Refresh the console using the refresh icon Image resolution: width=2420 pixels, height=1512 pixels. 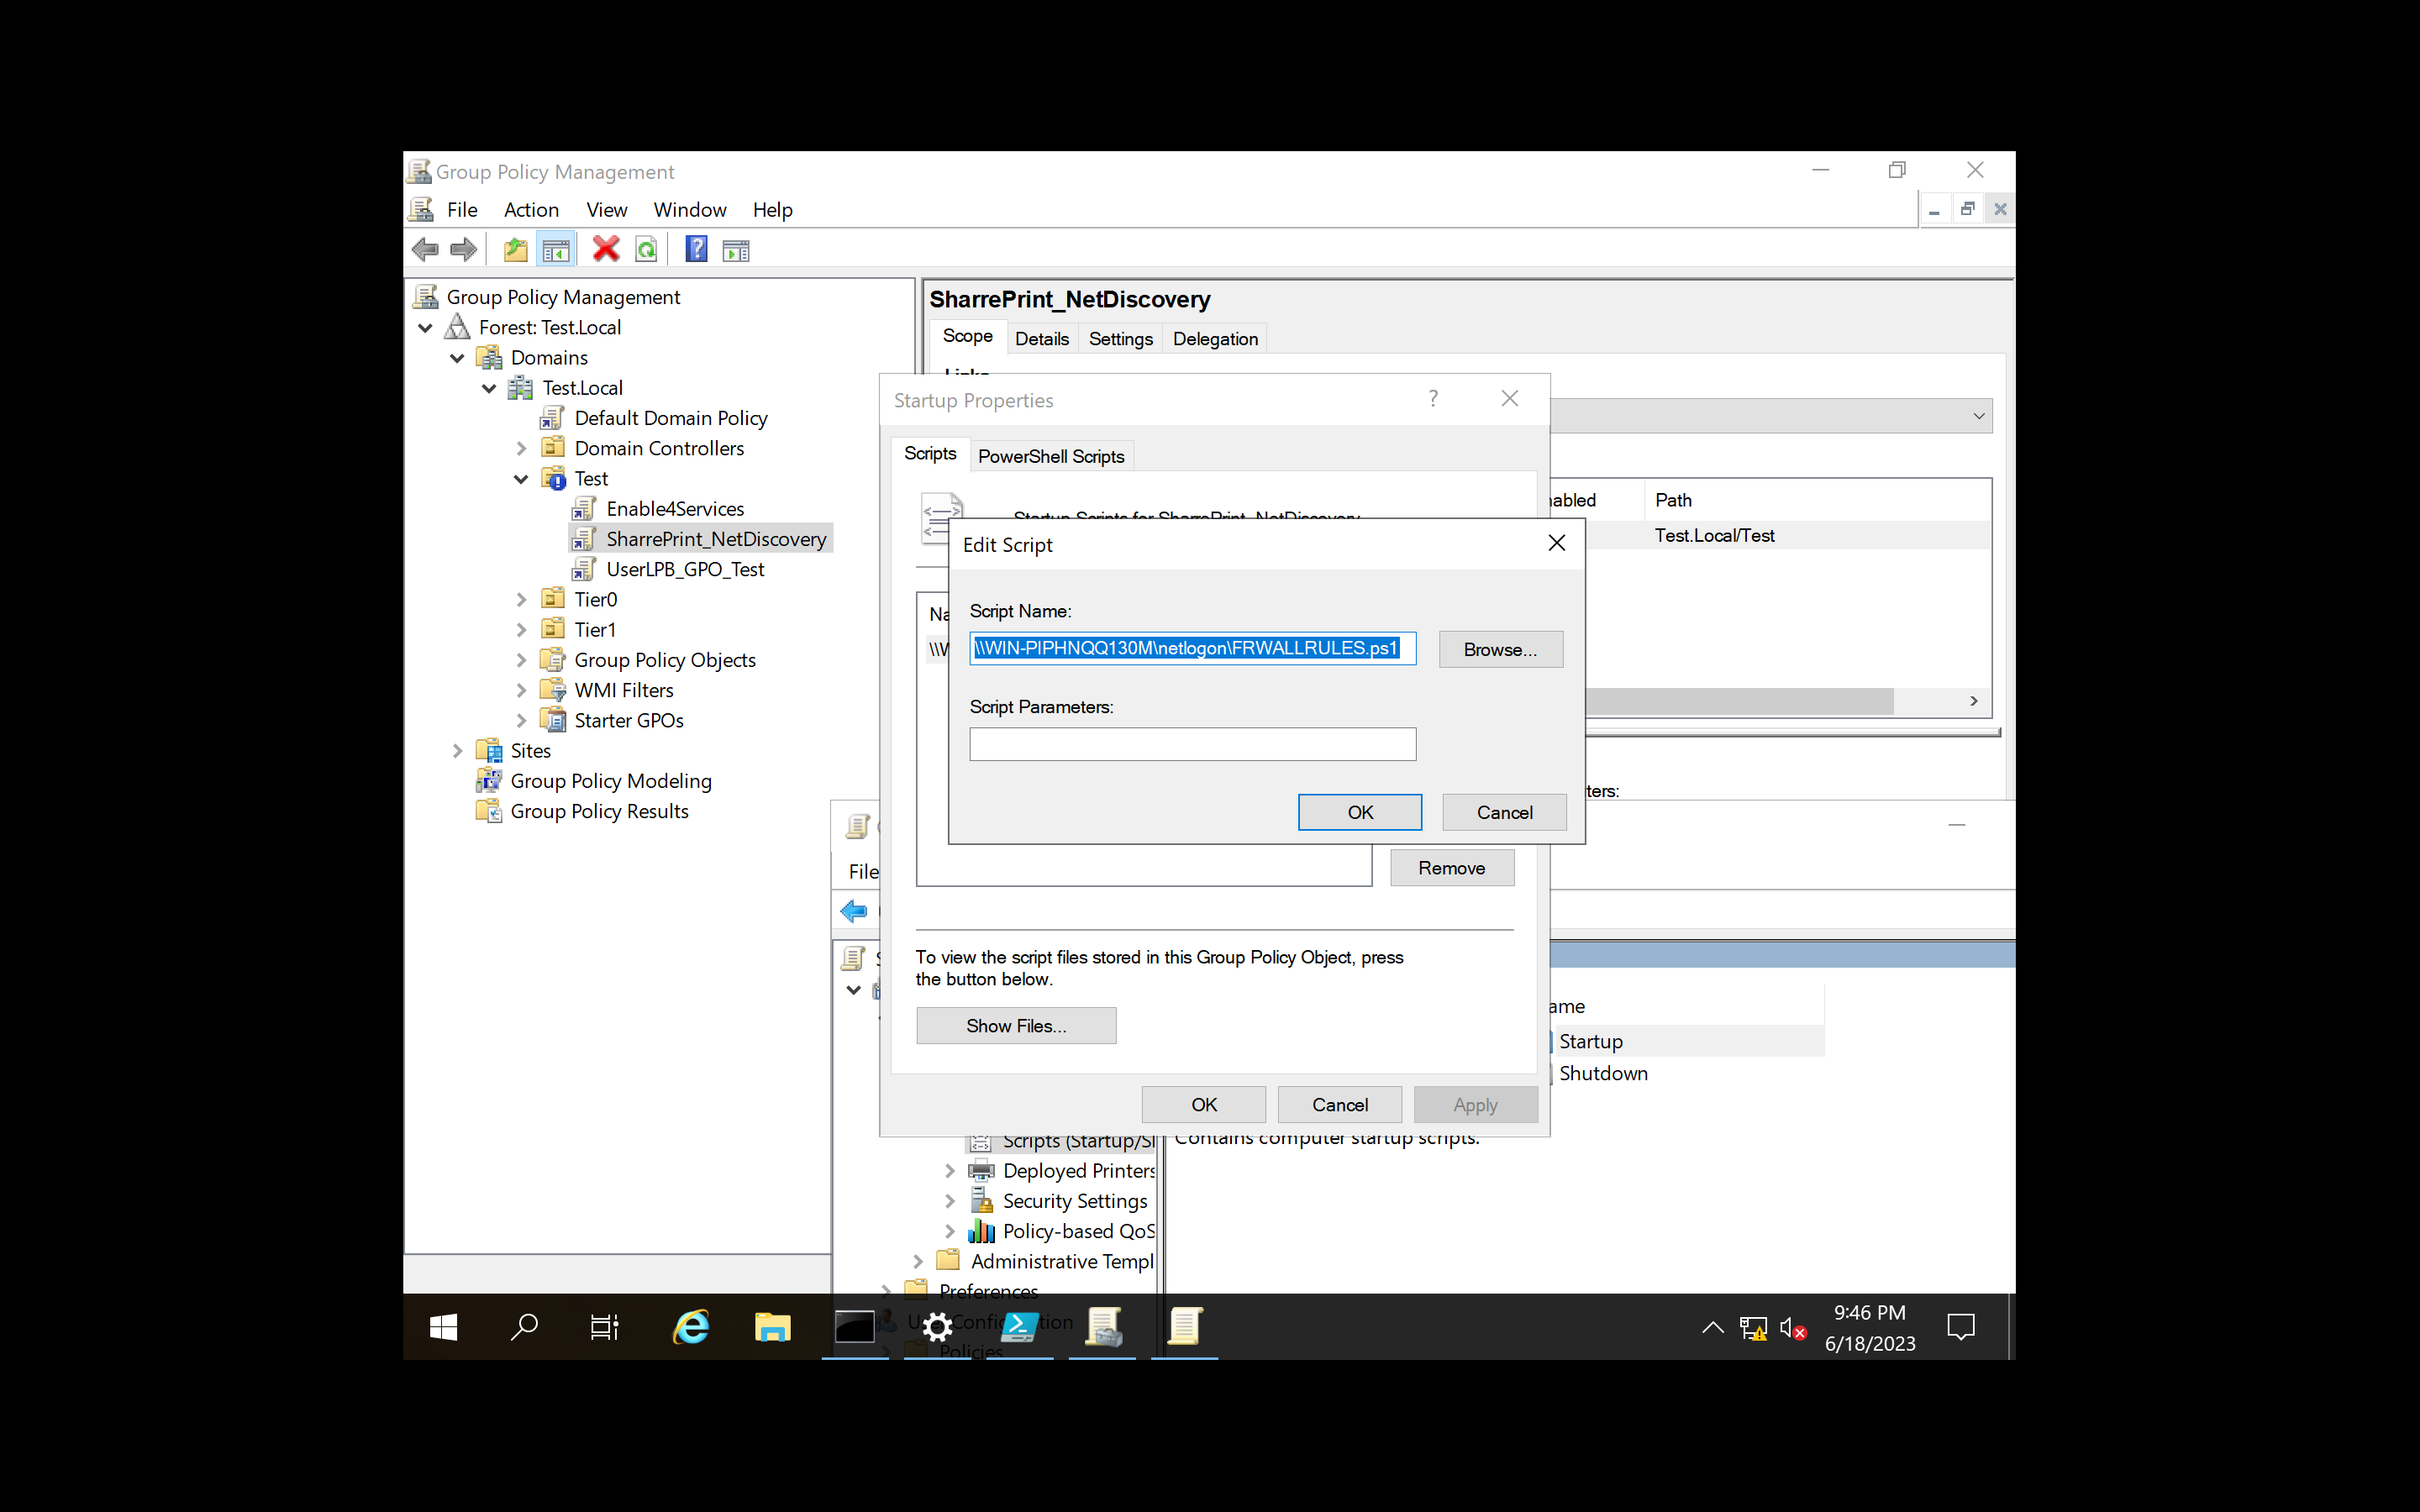click(x=646, y=249)
